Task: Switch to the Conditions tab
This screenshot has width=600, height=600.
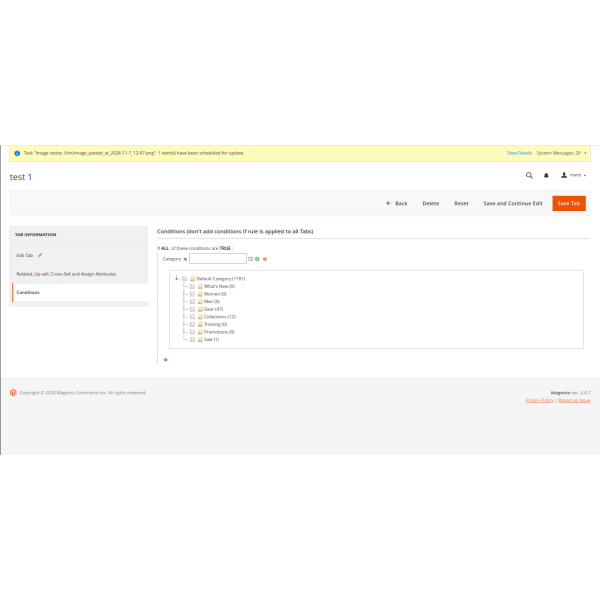Action: 28,292
